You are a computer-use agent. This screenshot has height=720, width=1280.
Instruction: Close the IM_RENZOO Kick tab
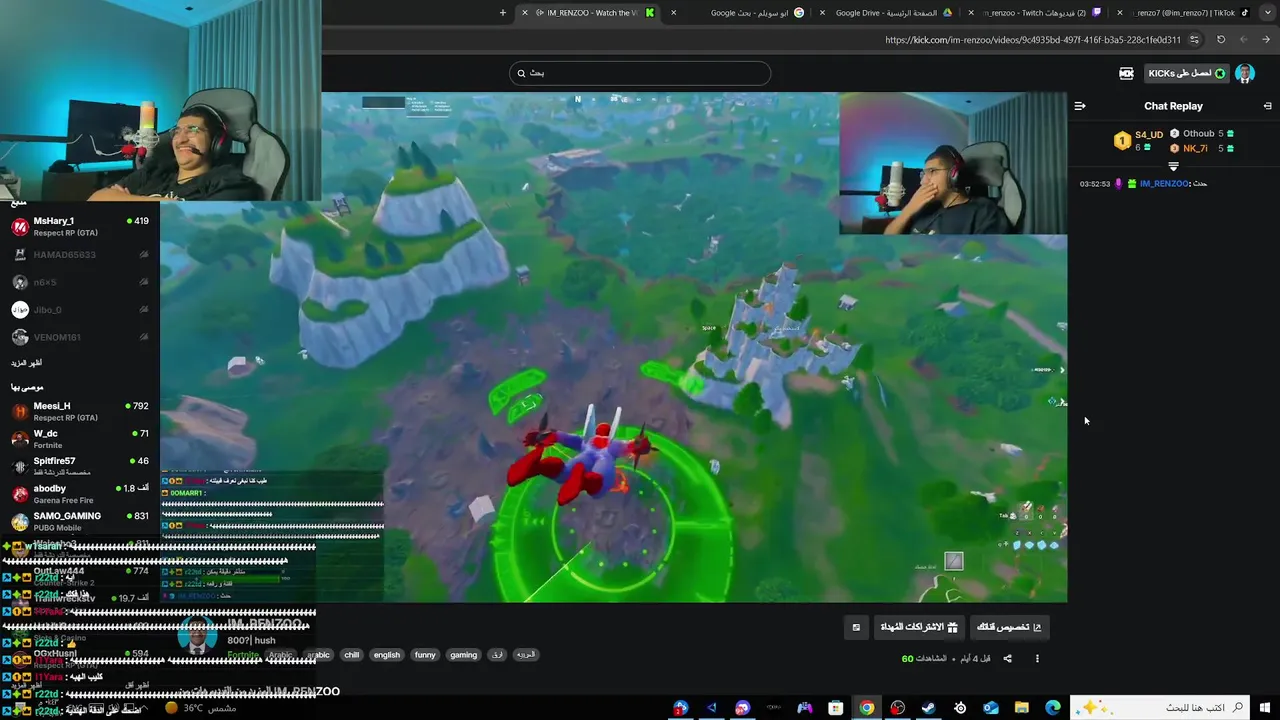tap(525, 13)
